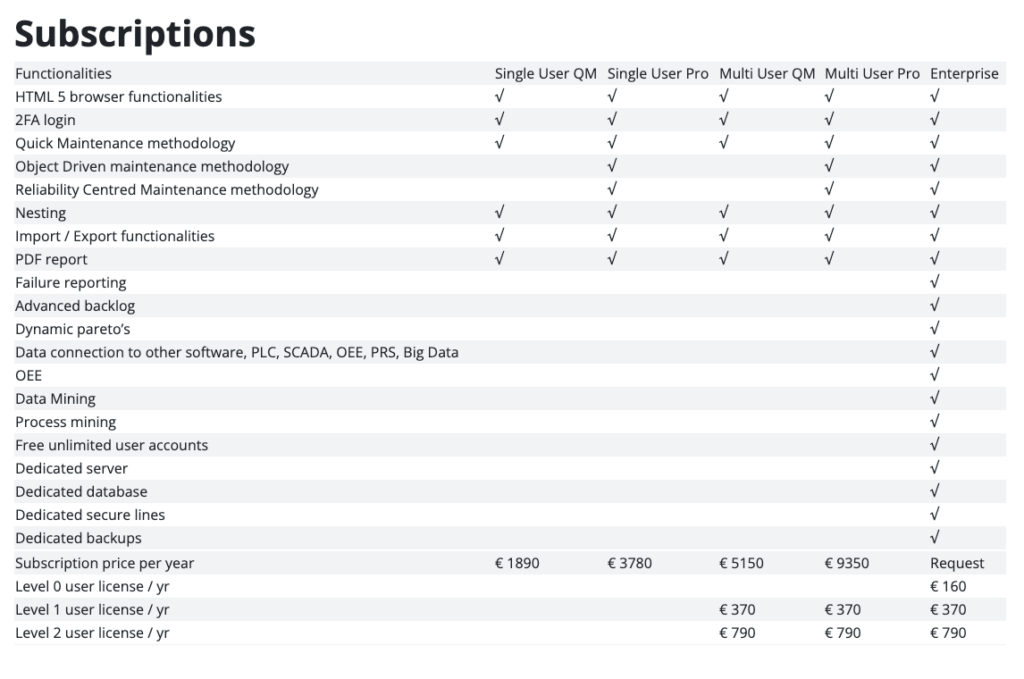Click the Enterprise 'Request' price cell
The height and width of the screenshot is (679, 1024).
(957, 563)
